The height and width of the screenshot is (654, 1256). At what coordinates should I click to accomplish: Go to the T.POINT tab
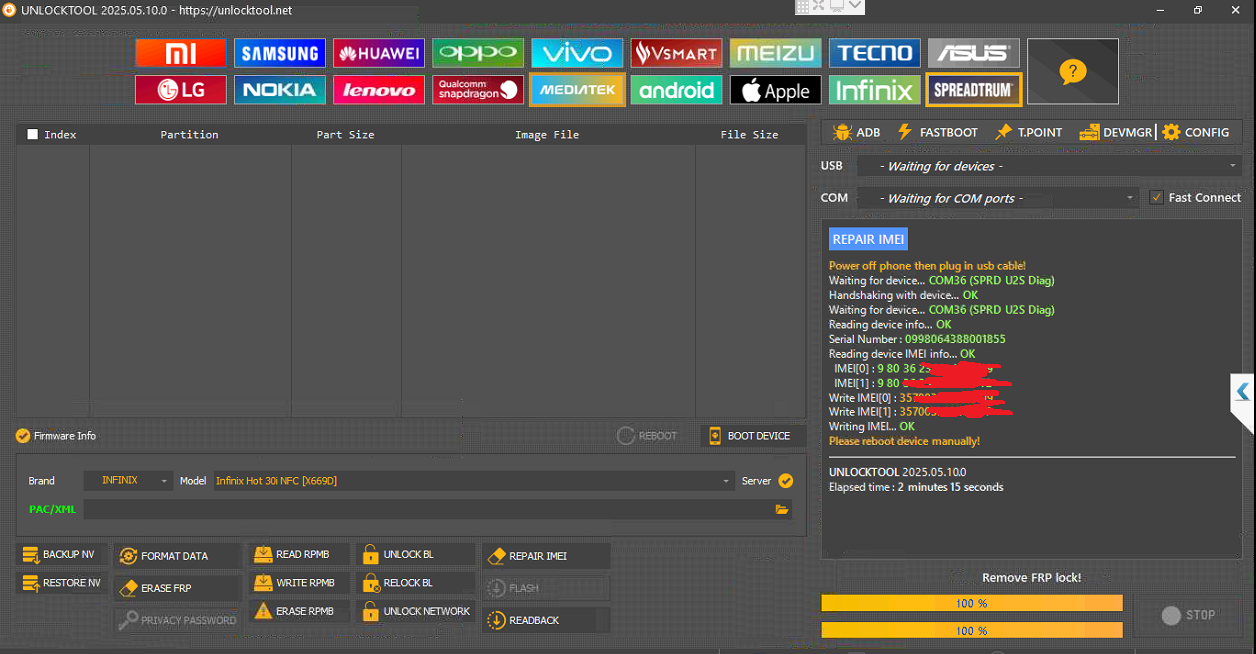[x=1028, y=132]
